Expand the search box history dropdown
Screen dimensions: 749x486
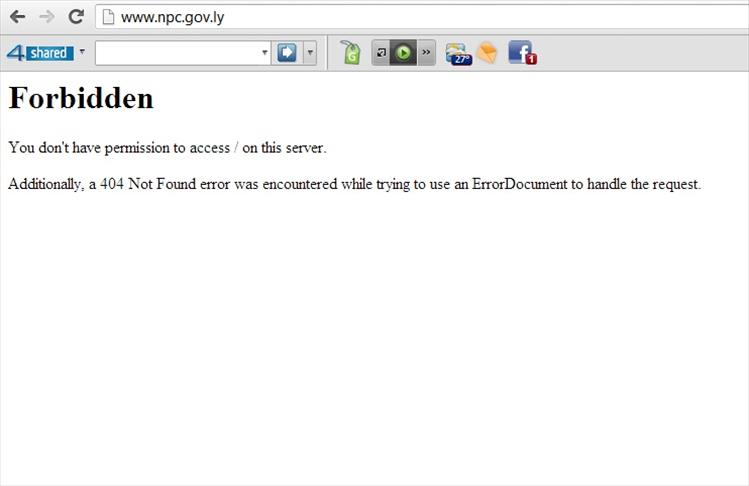pos(264,53)
